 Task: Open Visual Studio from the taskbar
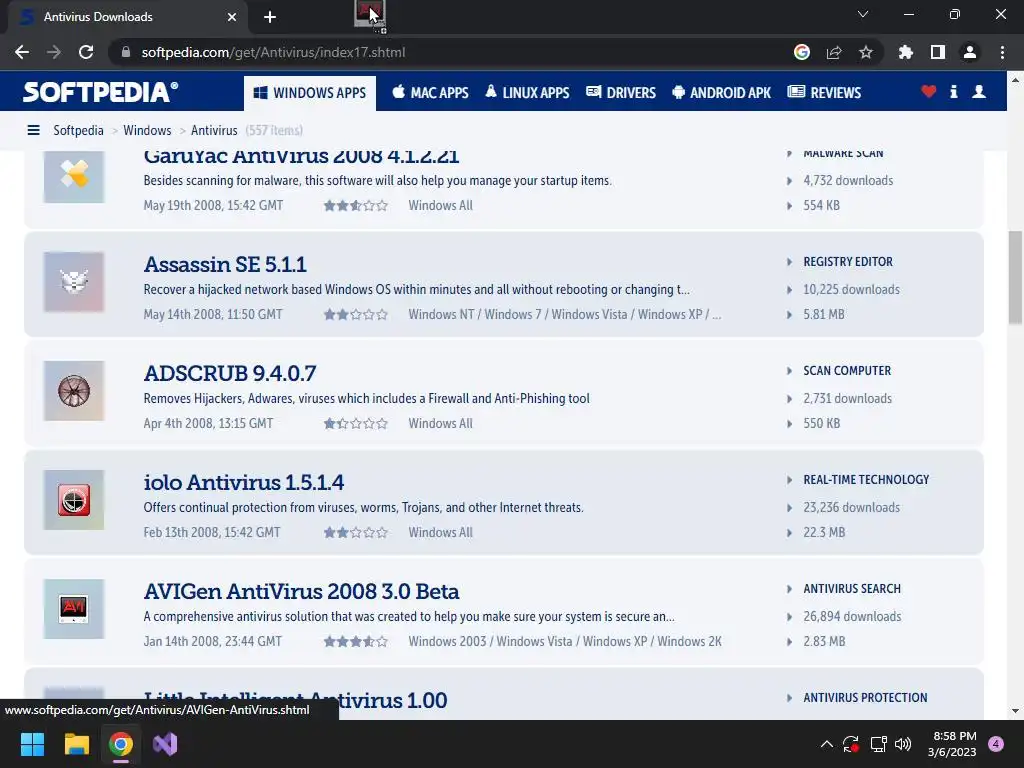165,744
